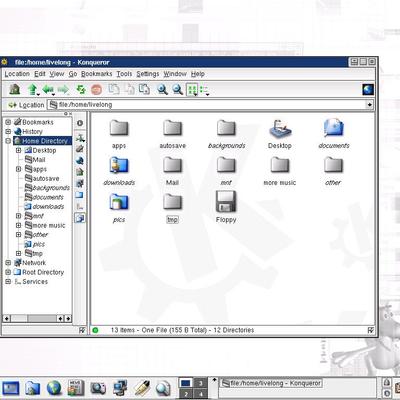This screenshot has height=400, width=400.
Task: Open the apps folder icon
Action: [119, 128]
